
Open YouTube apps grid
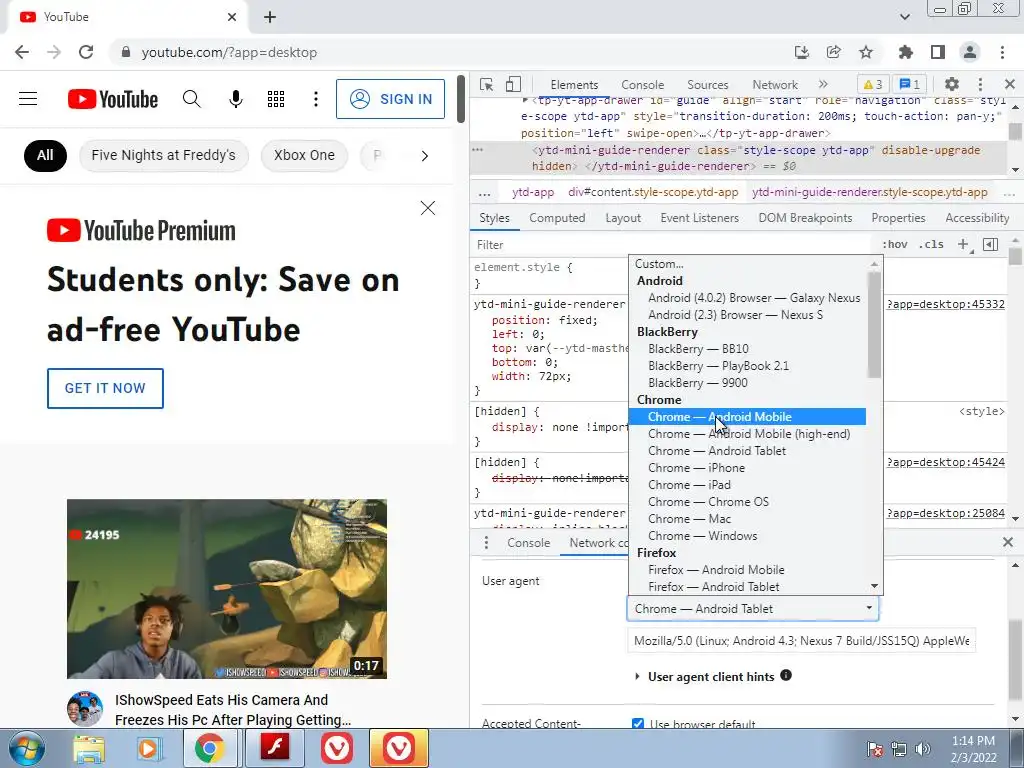(276, 99)
